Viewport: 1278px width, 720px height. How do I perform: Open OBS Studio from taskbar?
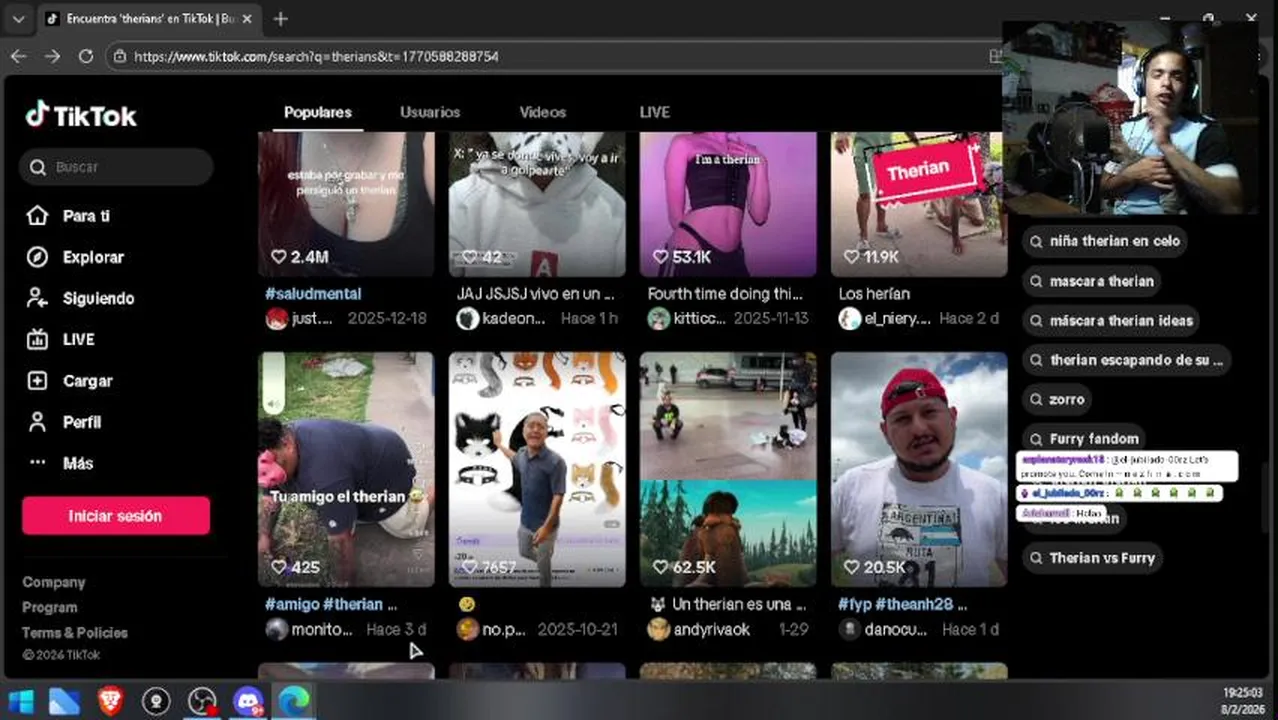pos(203,701)
